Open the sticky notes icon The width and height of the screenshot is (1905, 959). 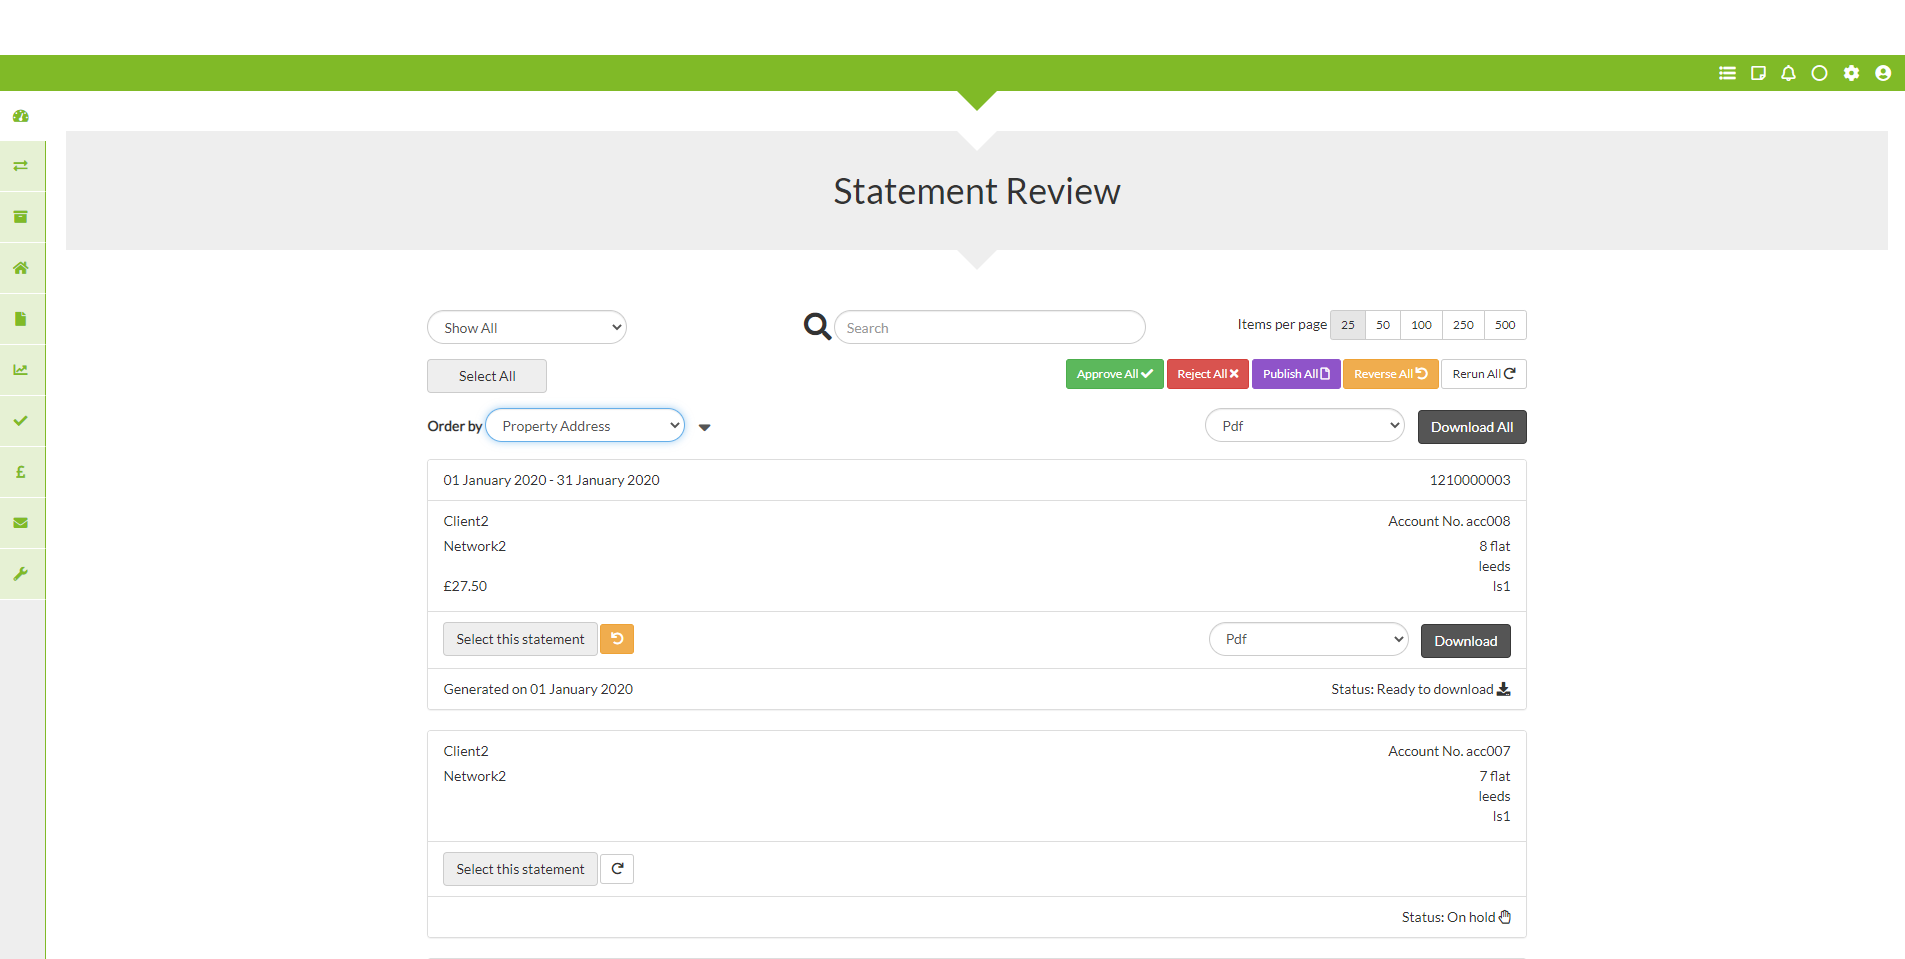(1758, 73)
